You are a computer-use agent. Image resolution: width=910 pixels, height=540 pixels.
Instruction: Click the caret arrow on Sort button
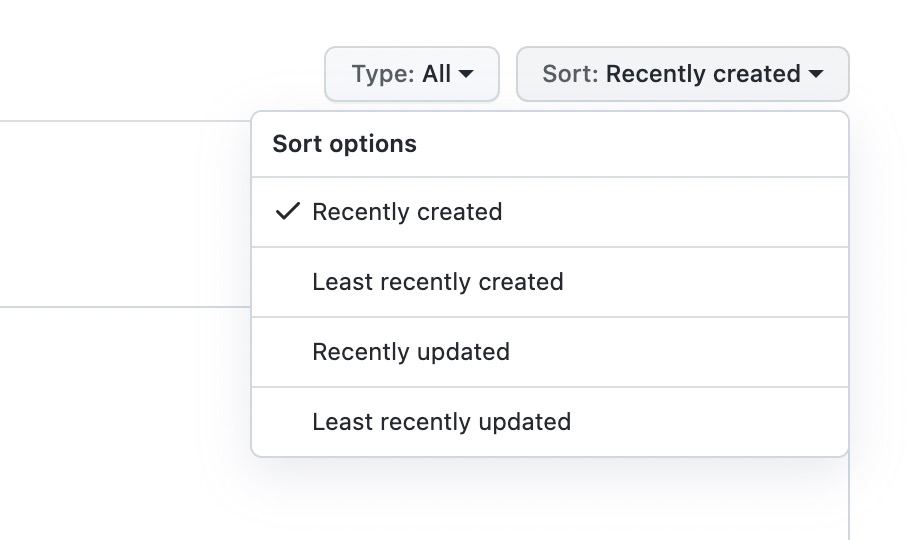816,74
